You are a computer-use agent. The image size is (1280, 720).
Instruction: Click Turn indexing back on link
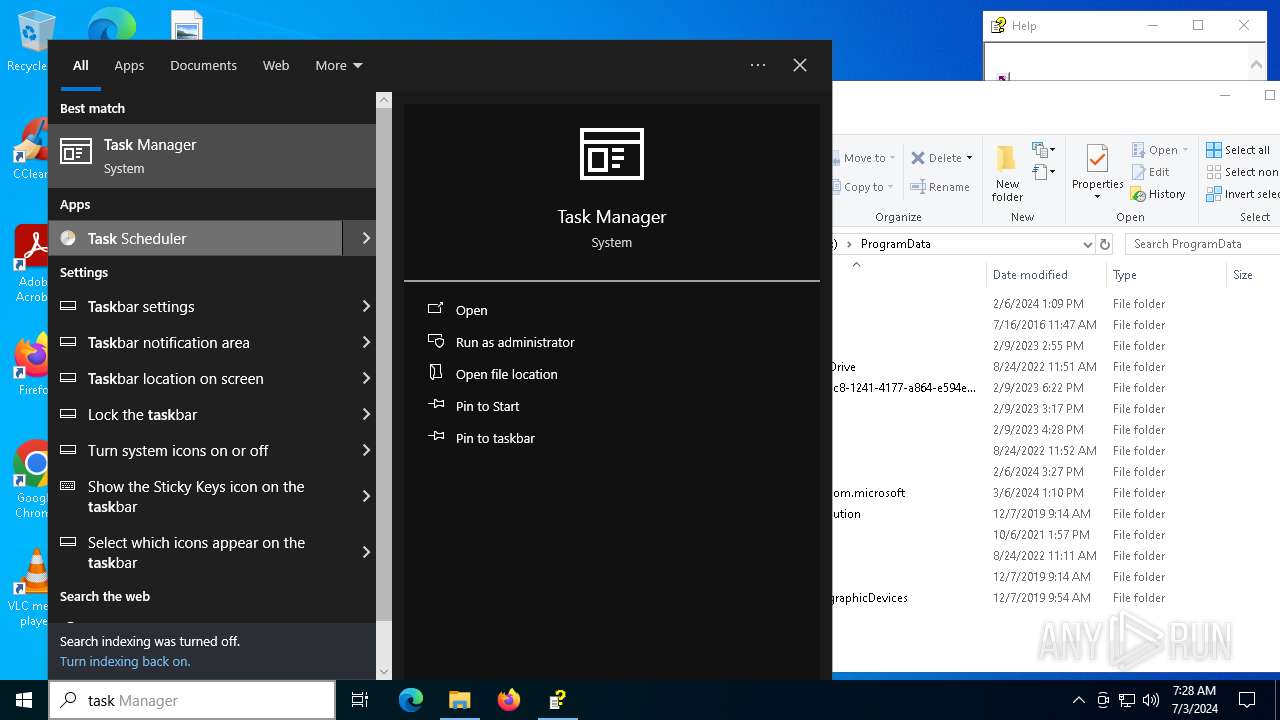pyautogui.click(x=125, y=661)
